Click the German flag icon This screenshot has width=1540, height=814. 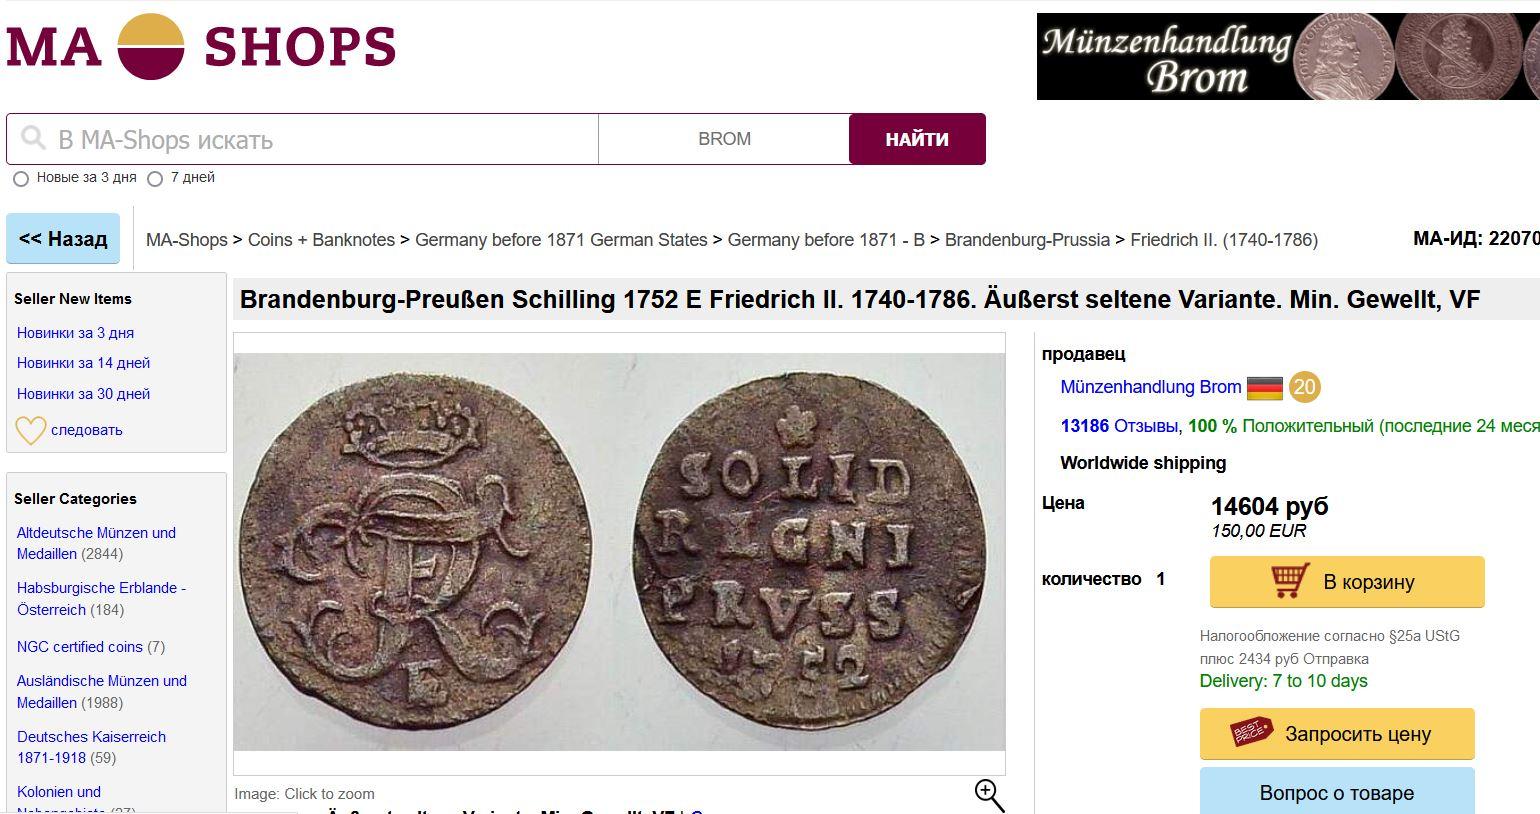coord(1265,387)
